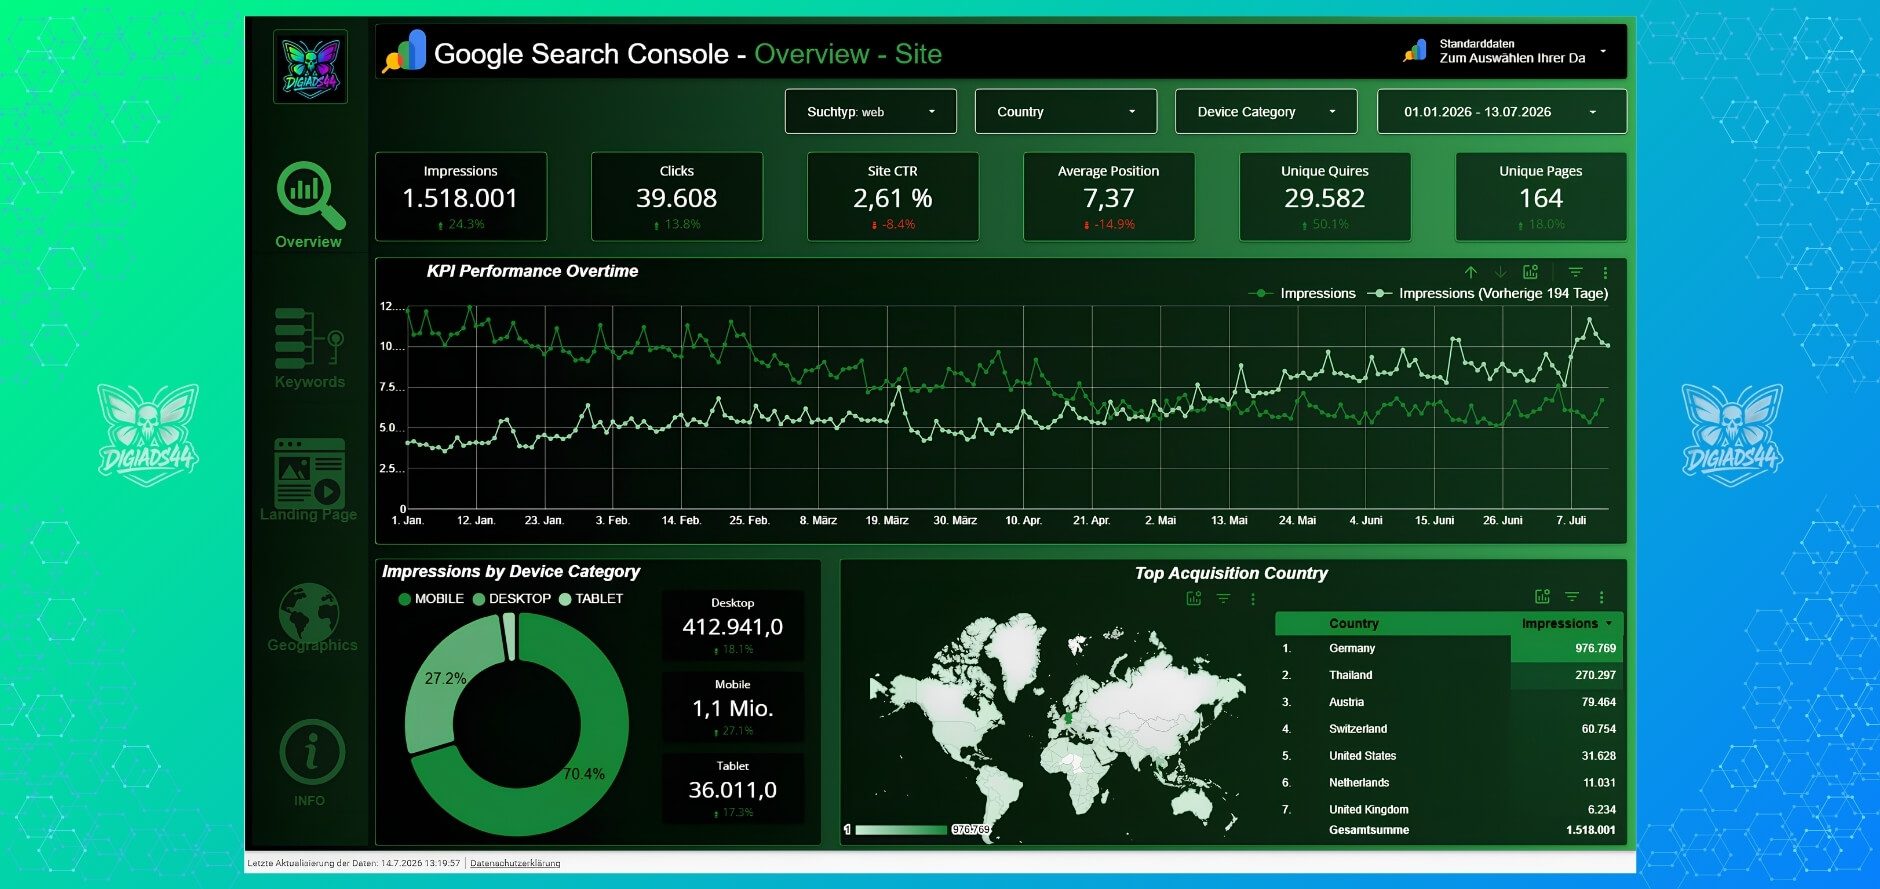The height and width of the screenshot is (889, 1880).
Task: Toggle the DESKTOP legend entry
Action: click(x=512, y=598)
